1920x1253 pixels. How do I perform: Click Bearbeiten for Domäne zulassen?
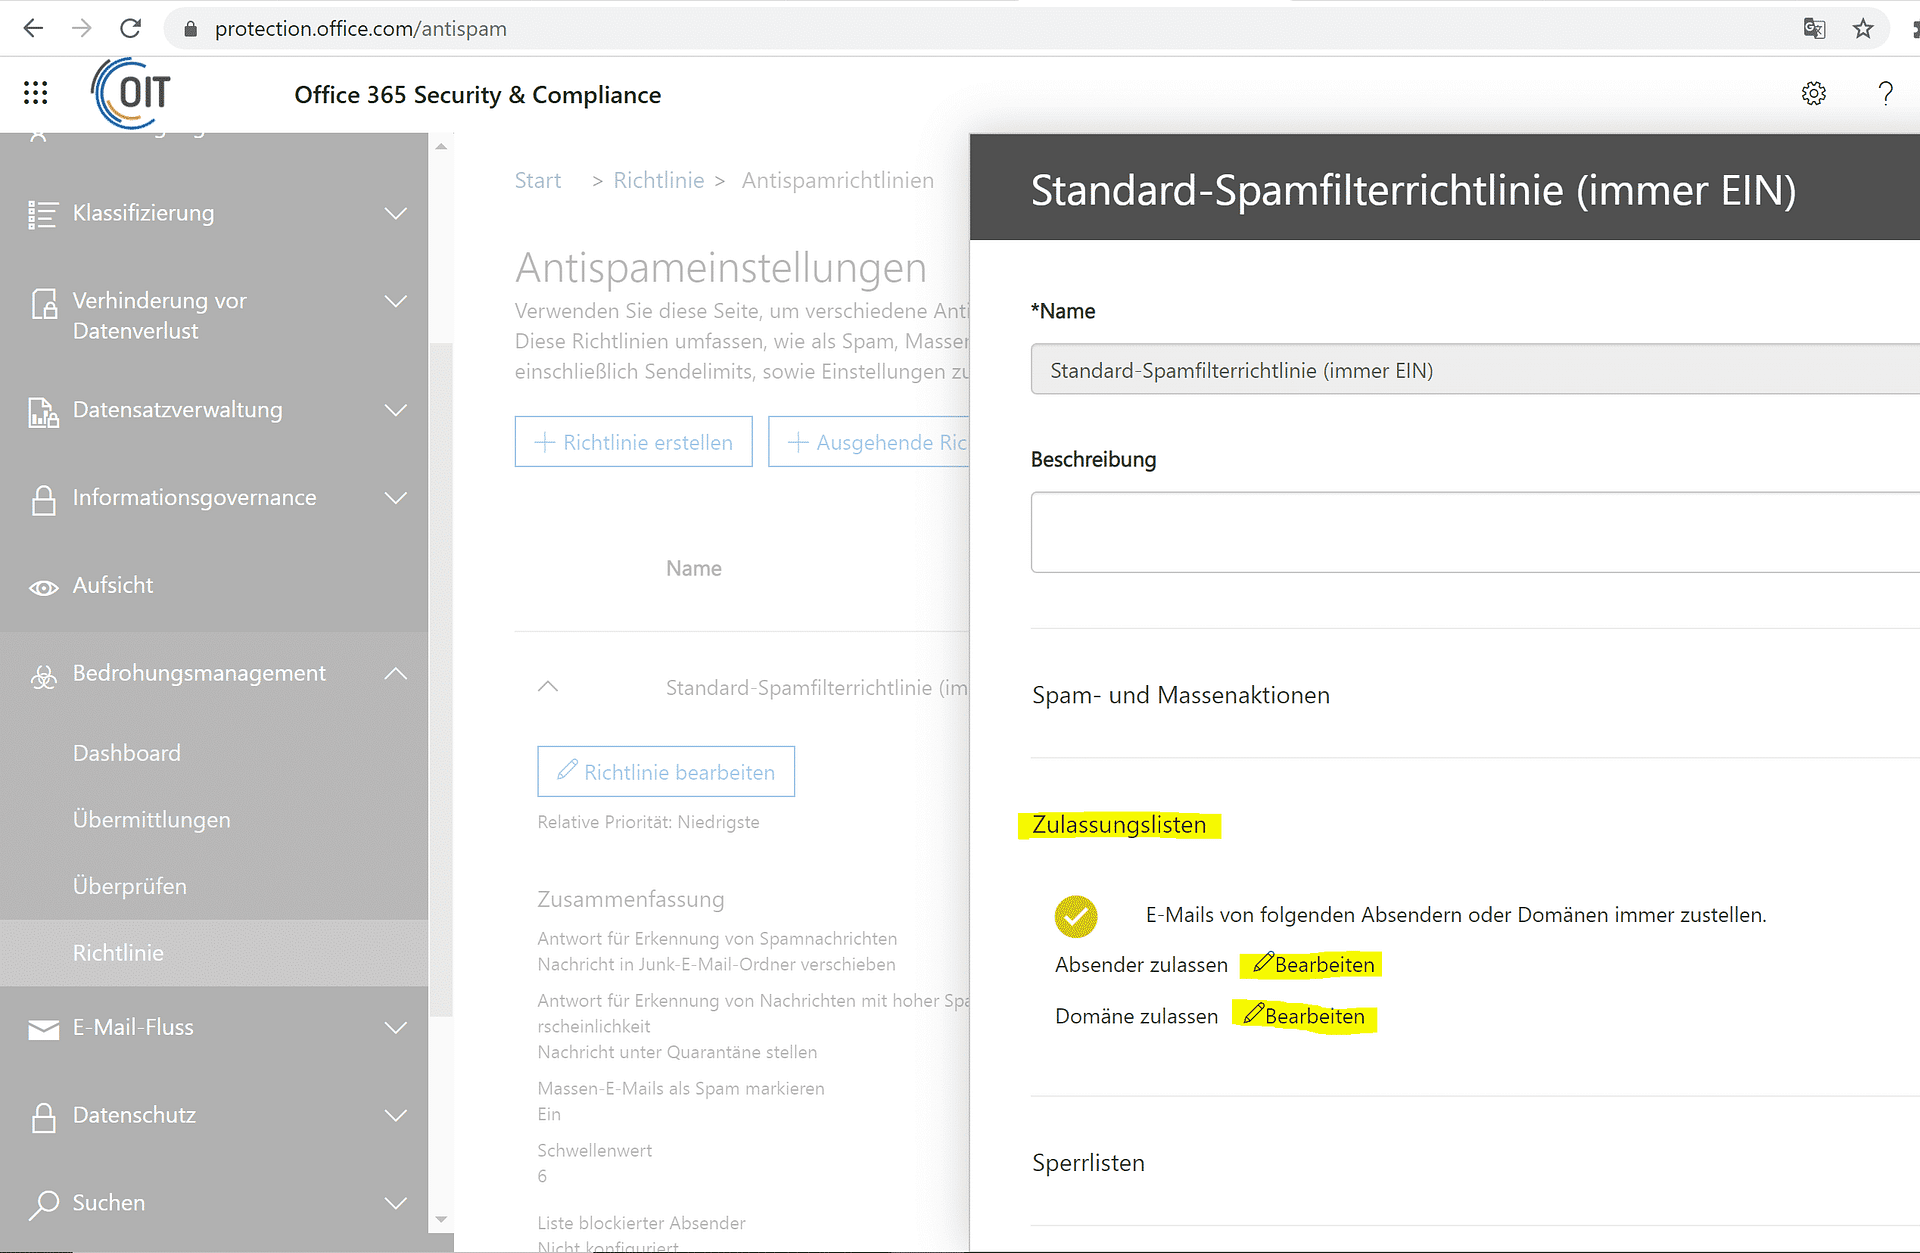point(1315,1017)
